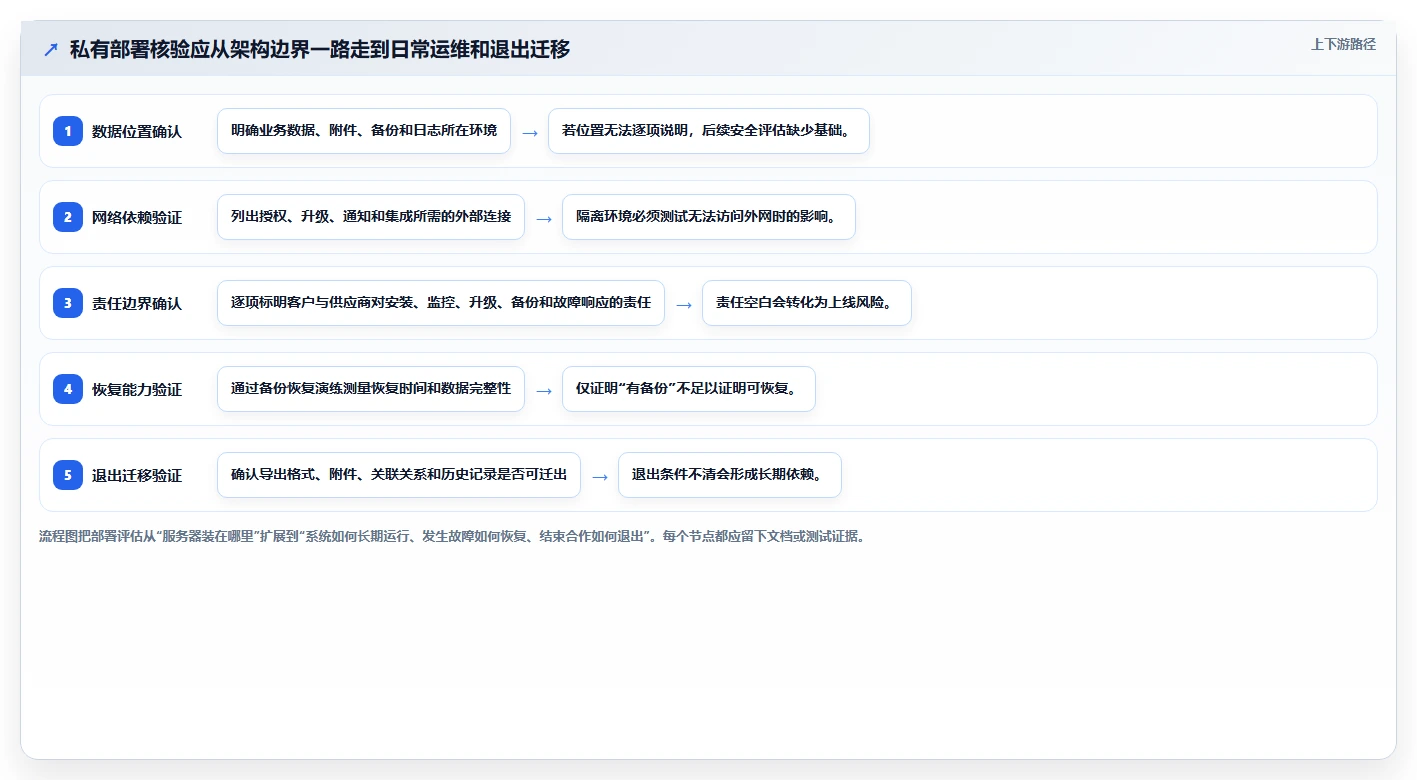Click the box 若位置无法逐项说明，后续安全评估缺少基础

[x=709, y=131]
